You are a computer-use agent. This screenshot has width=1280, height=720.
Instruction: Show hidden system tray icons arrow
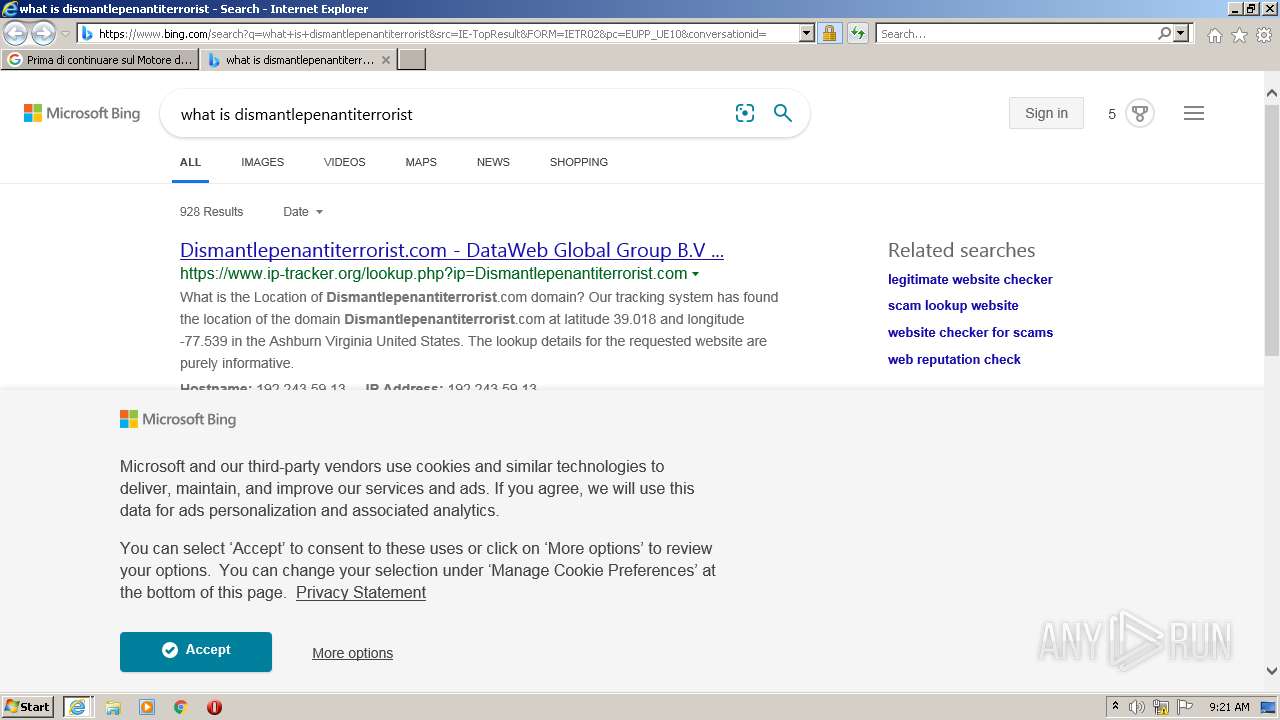point(1115,707)
